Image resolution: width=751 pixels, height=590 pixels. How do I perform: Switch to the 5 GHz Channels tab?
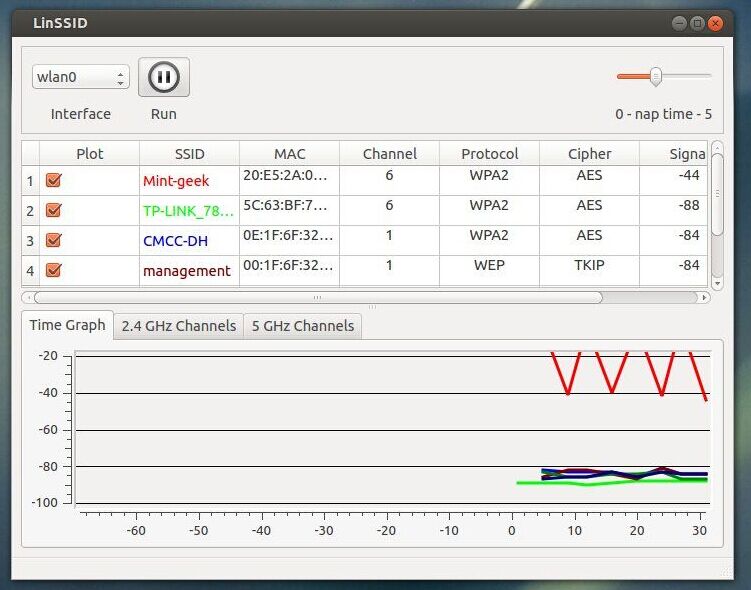tap(303, 326)
